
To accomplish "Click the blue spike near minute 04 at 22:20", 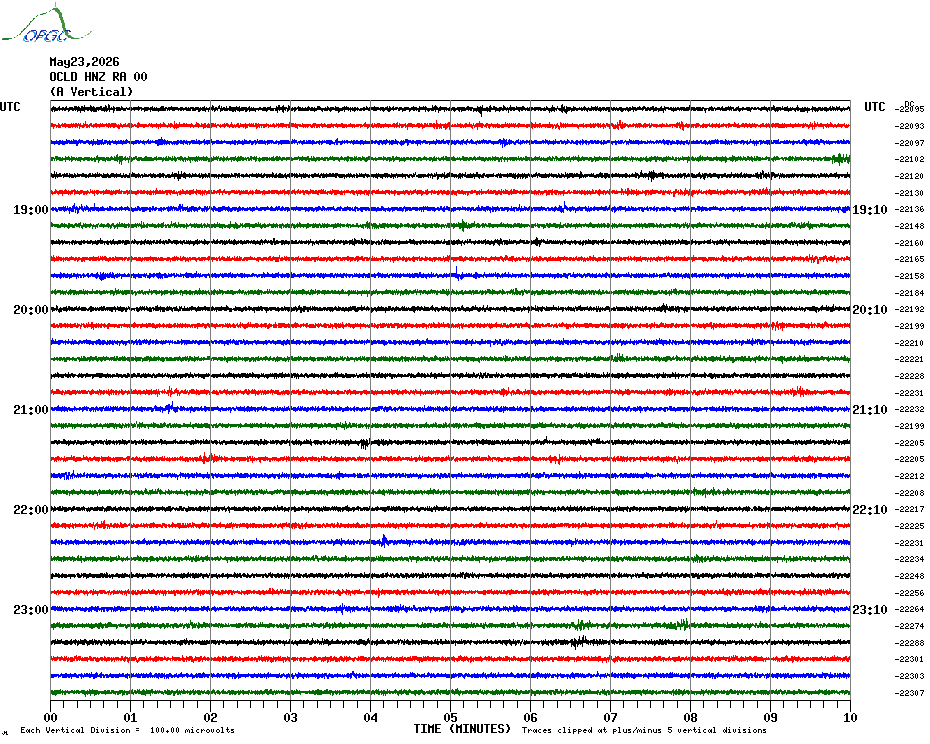I will click(x=384, y=540).
